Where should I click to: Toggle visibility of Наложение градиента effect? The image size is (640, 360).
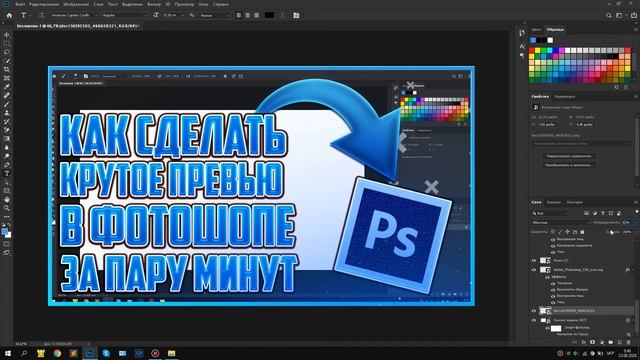click(x=553, y=245)
